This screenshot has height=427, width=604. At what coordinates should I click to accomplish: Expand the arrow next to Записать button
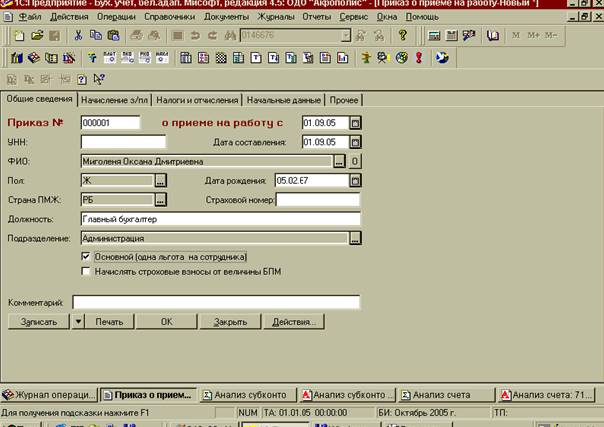coord(77,322)
